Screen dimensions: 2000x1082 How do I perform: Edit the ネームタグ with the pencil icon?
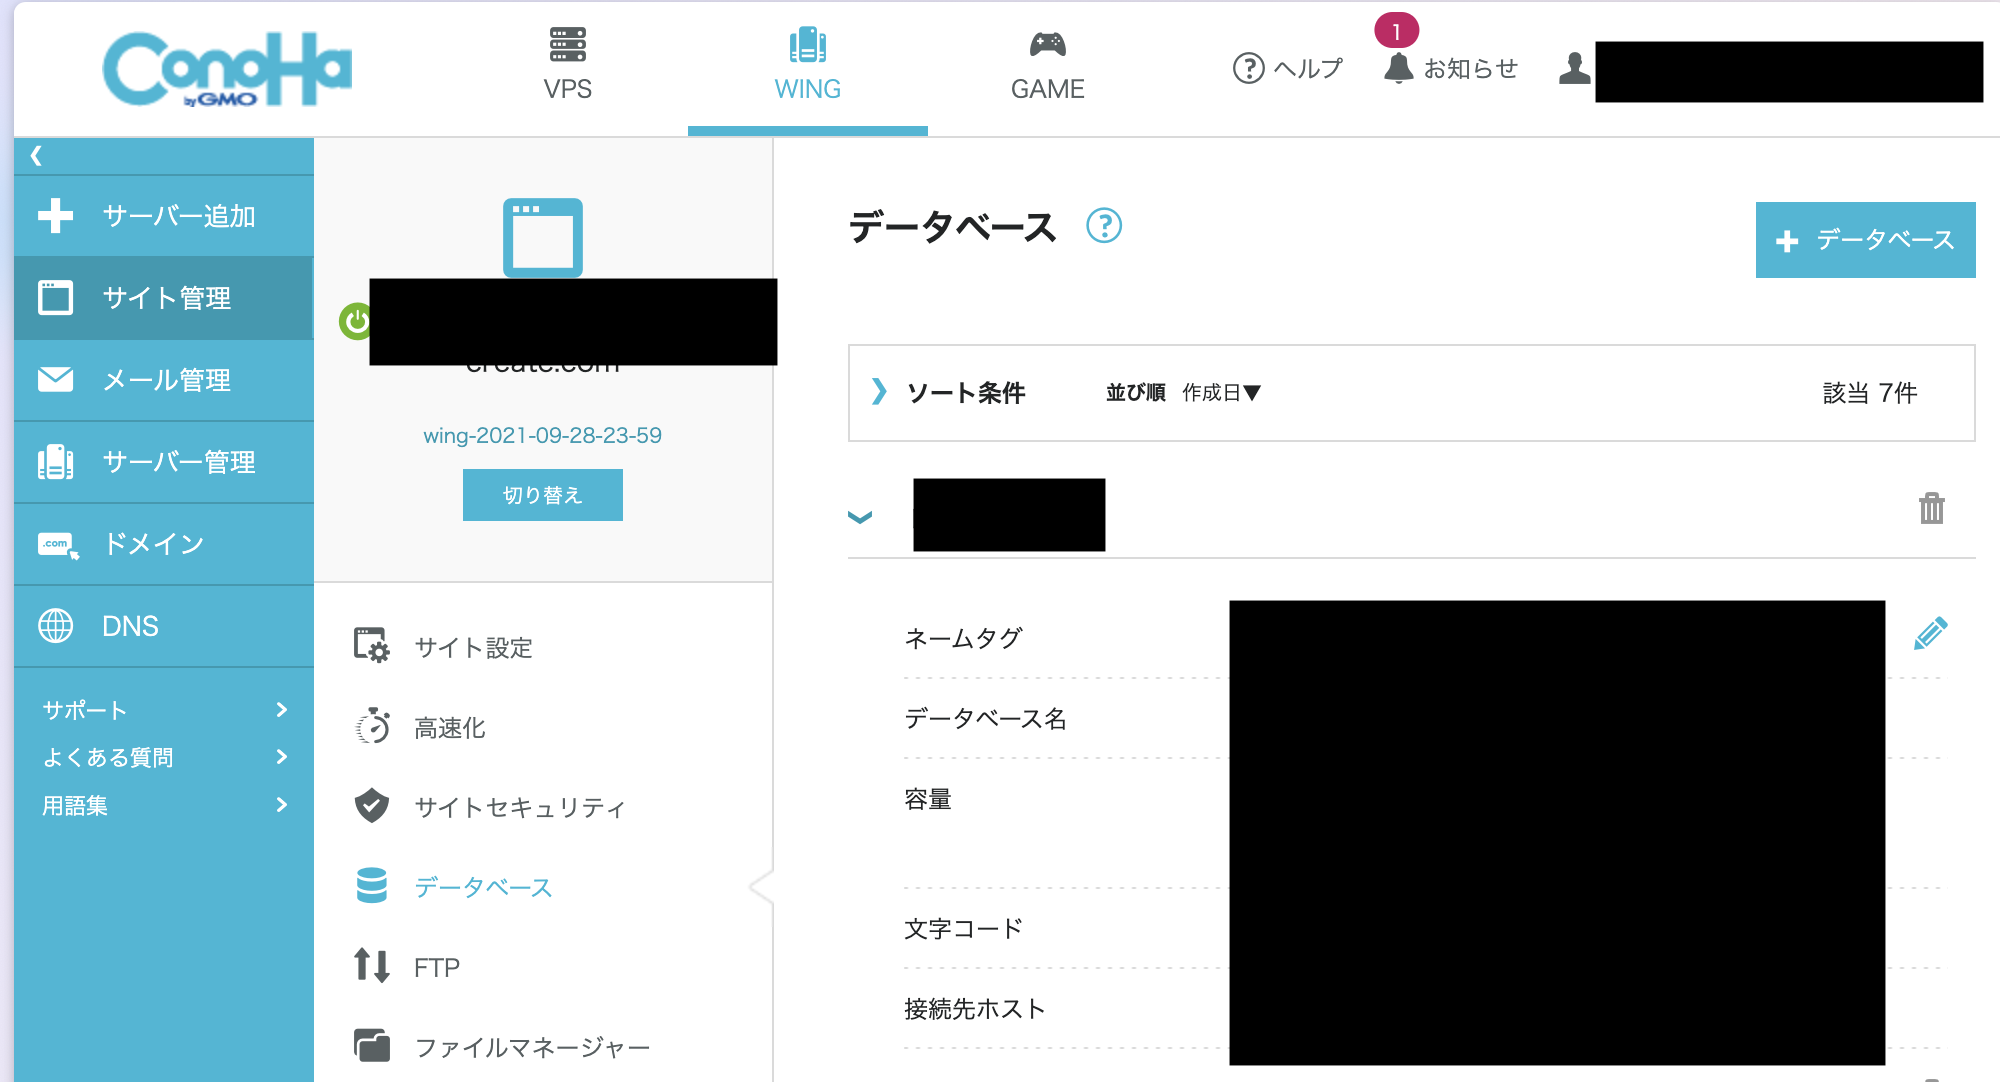click(1930, 633)
